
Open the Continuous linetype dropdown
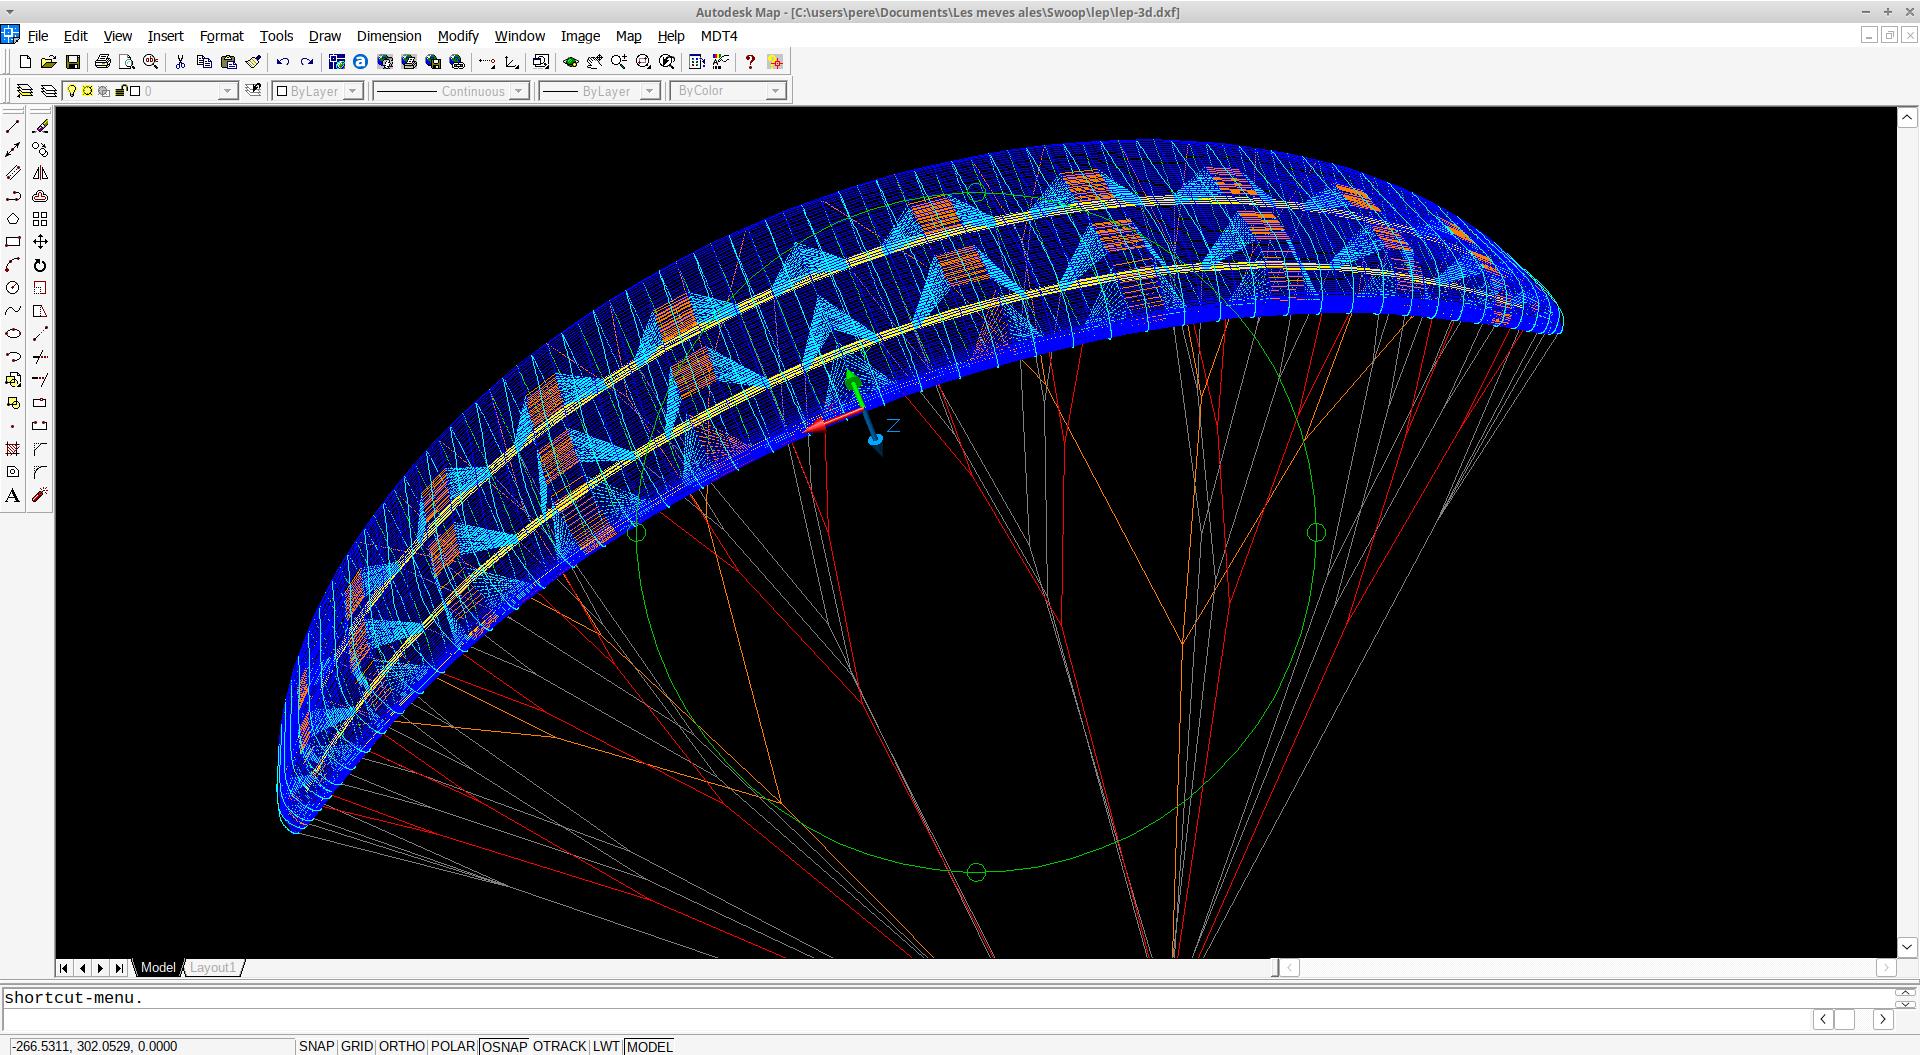[518, 91]
